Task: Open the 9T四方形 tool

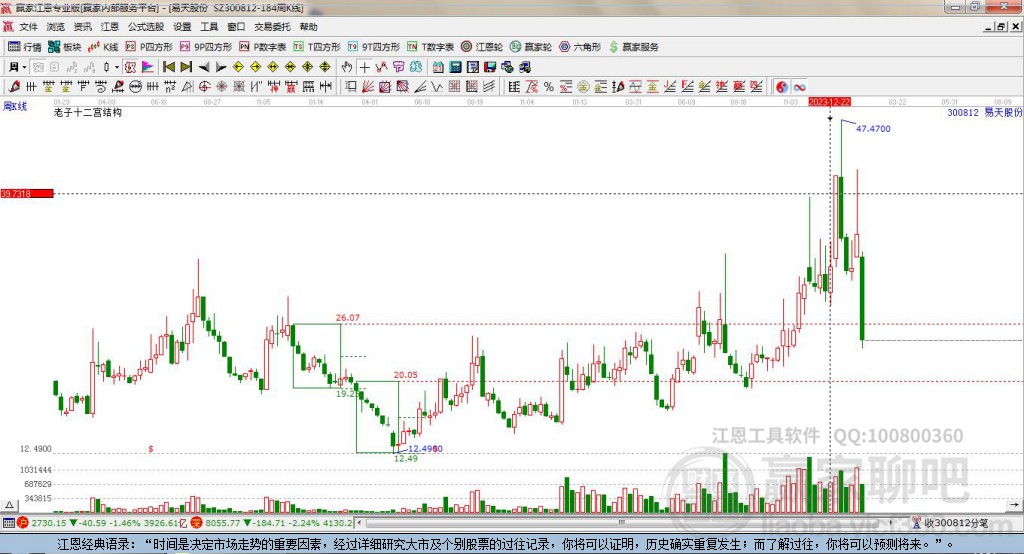Action: click(374, 47)
